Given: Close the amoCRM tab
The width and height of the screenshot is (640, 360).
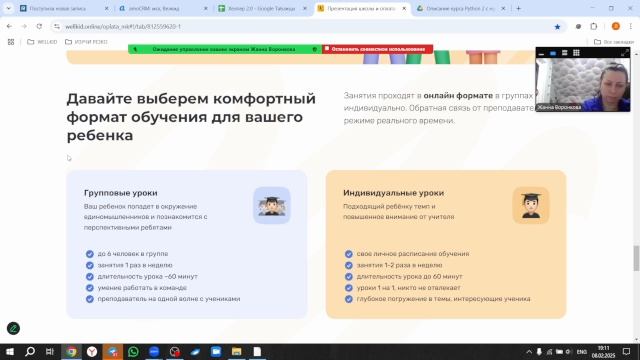Looking at the screenshot, I should pyautogui.click(x=205, y=8).
